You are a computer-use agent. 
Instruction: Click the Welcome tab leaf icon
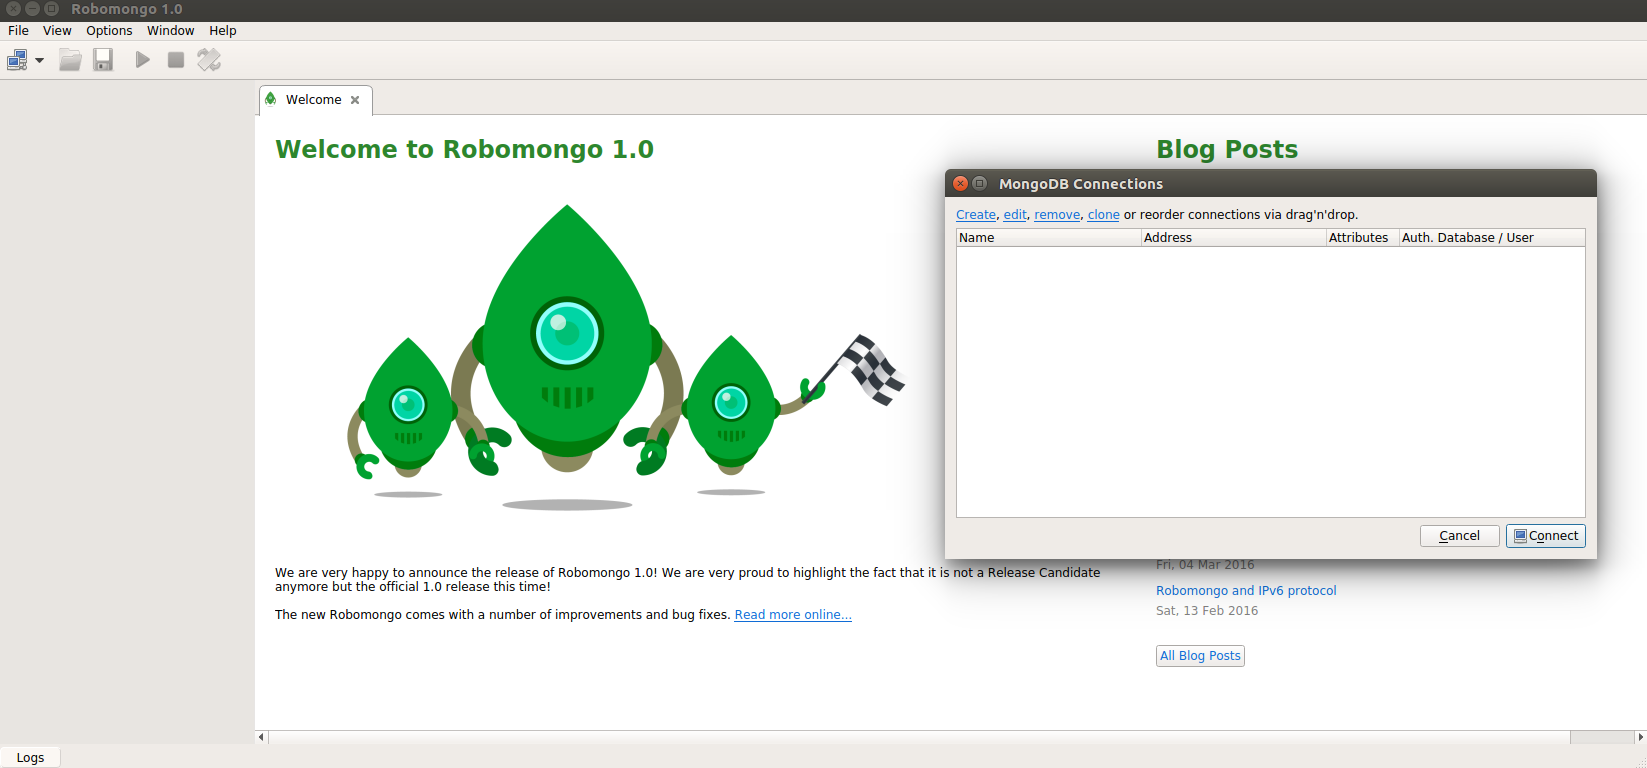(x=271, y=99)
